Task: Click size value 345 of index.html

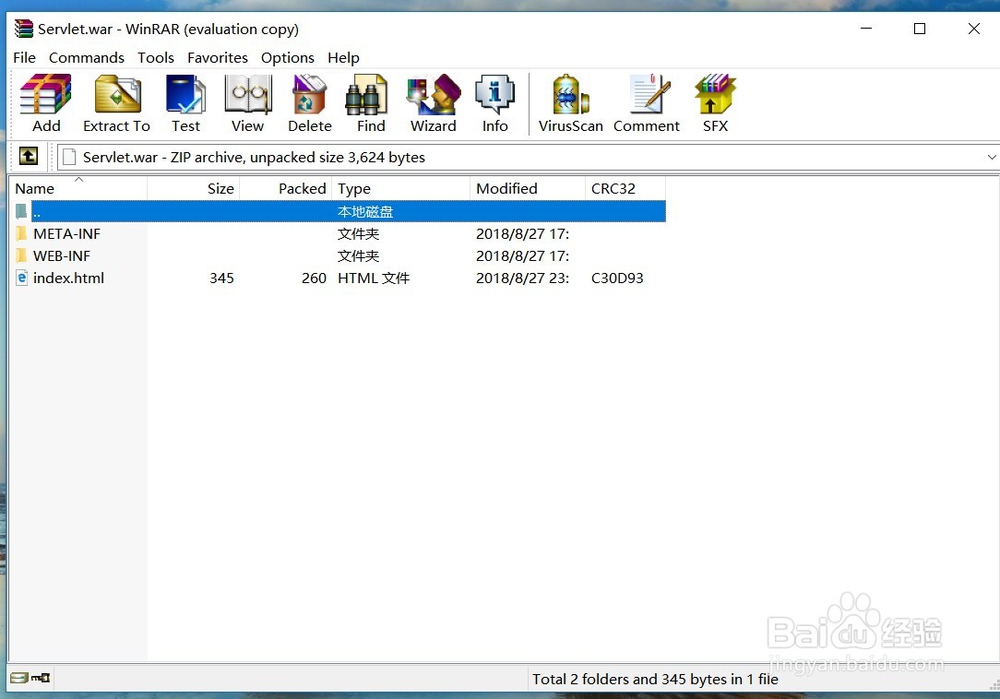Action: click(x=221, y=278)
